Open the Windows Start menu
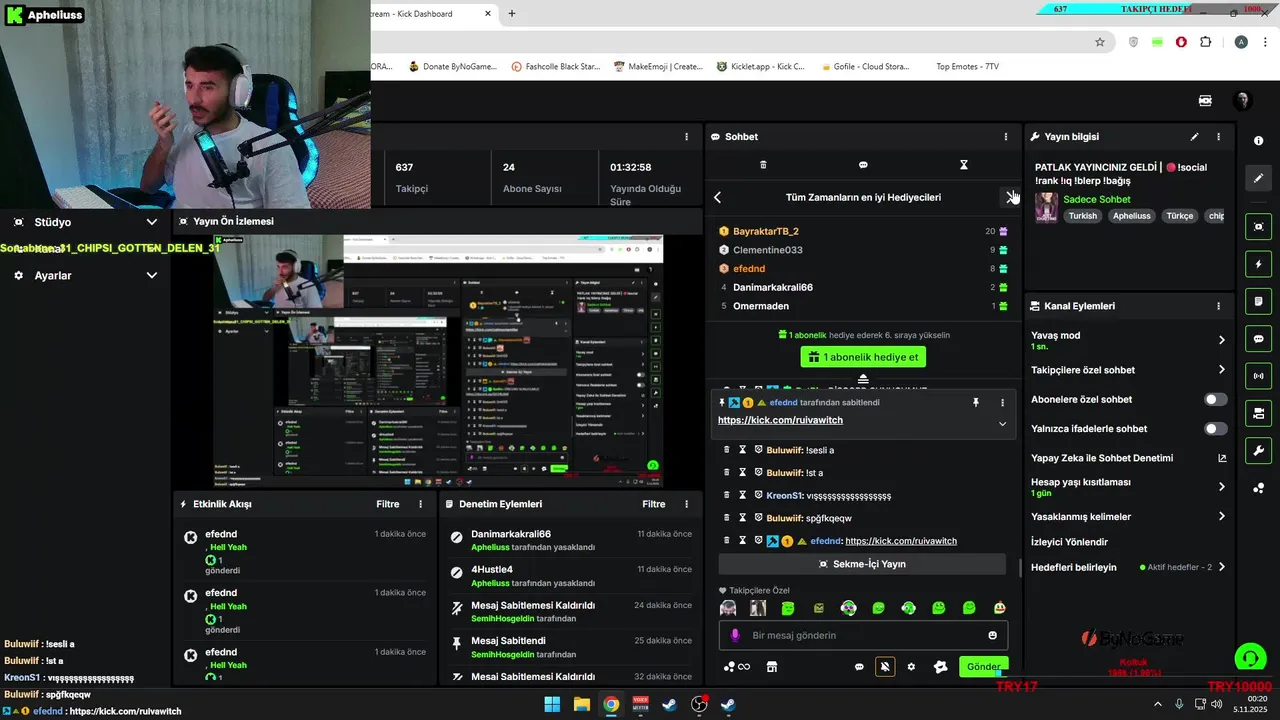This screenshot has height=720, width=1280. (552, 704)
